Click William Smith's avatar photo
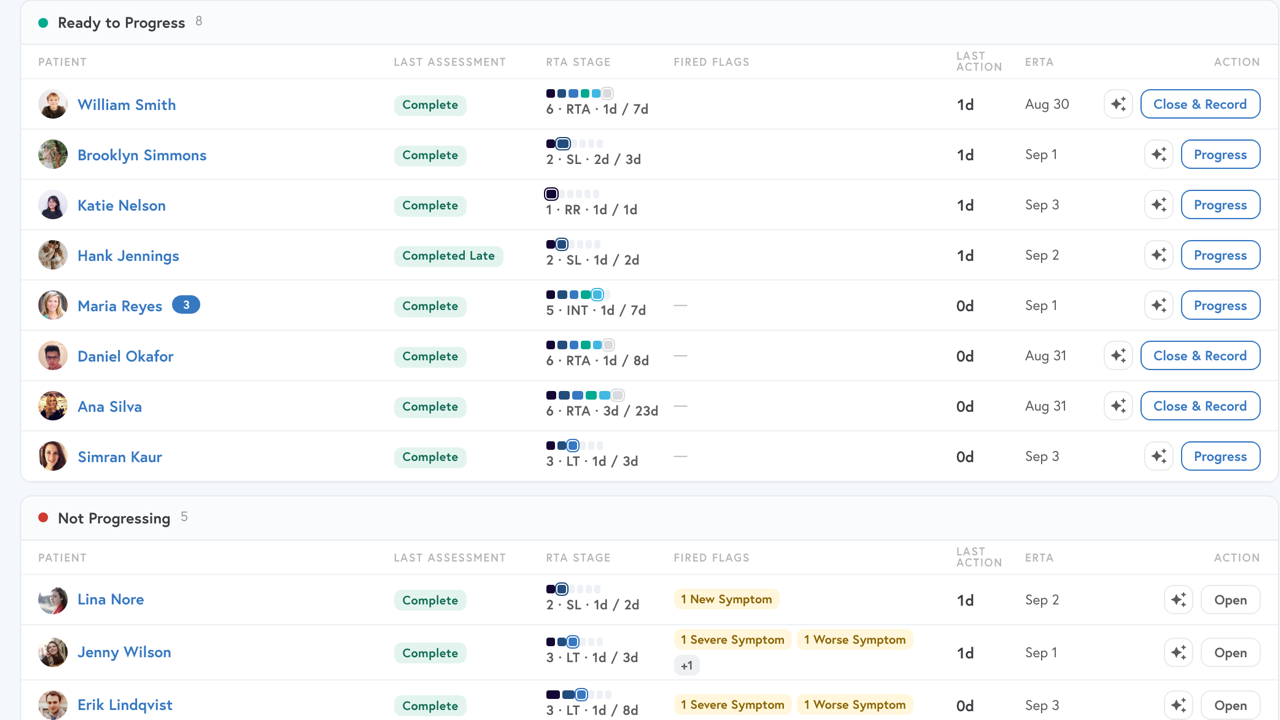Image resolution: width=1280 pixels, height=720 pixels. (x=53, y=104)
